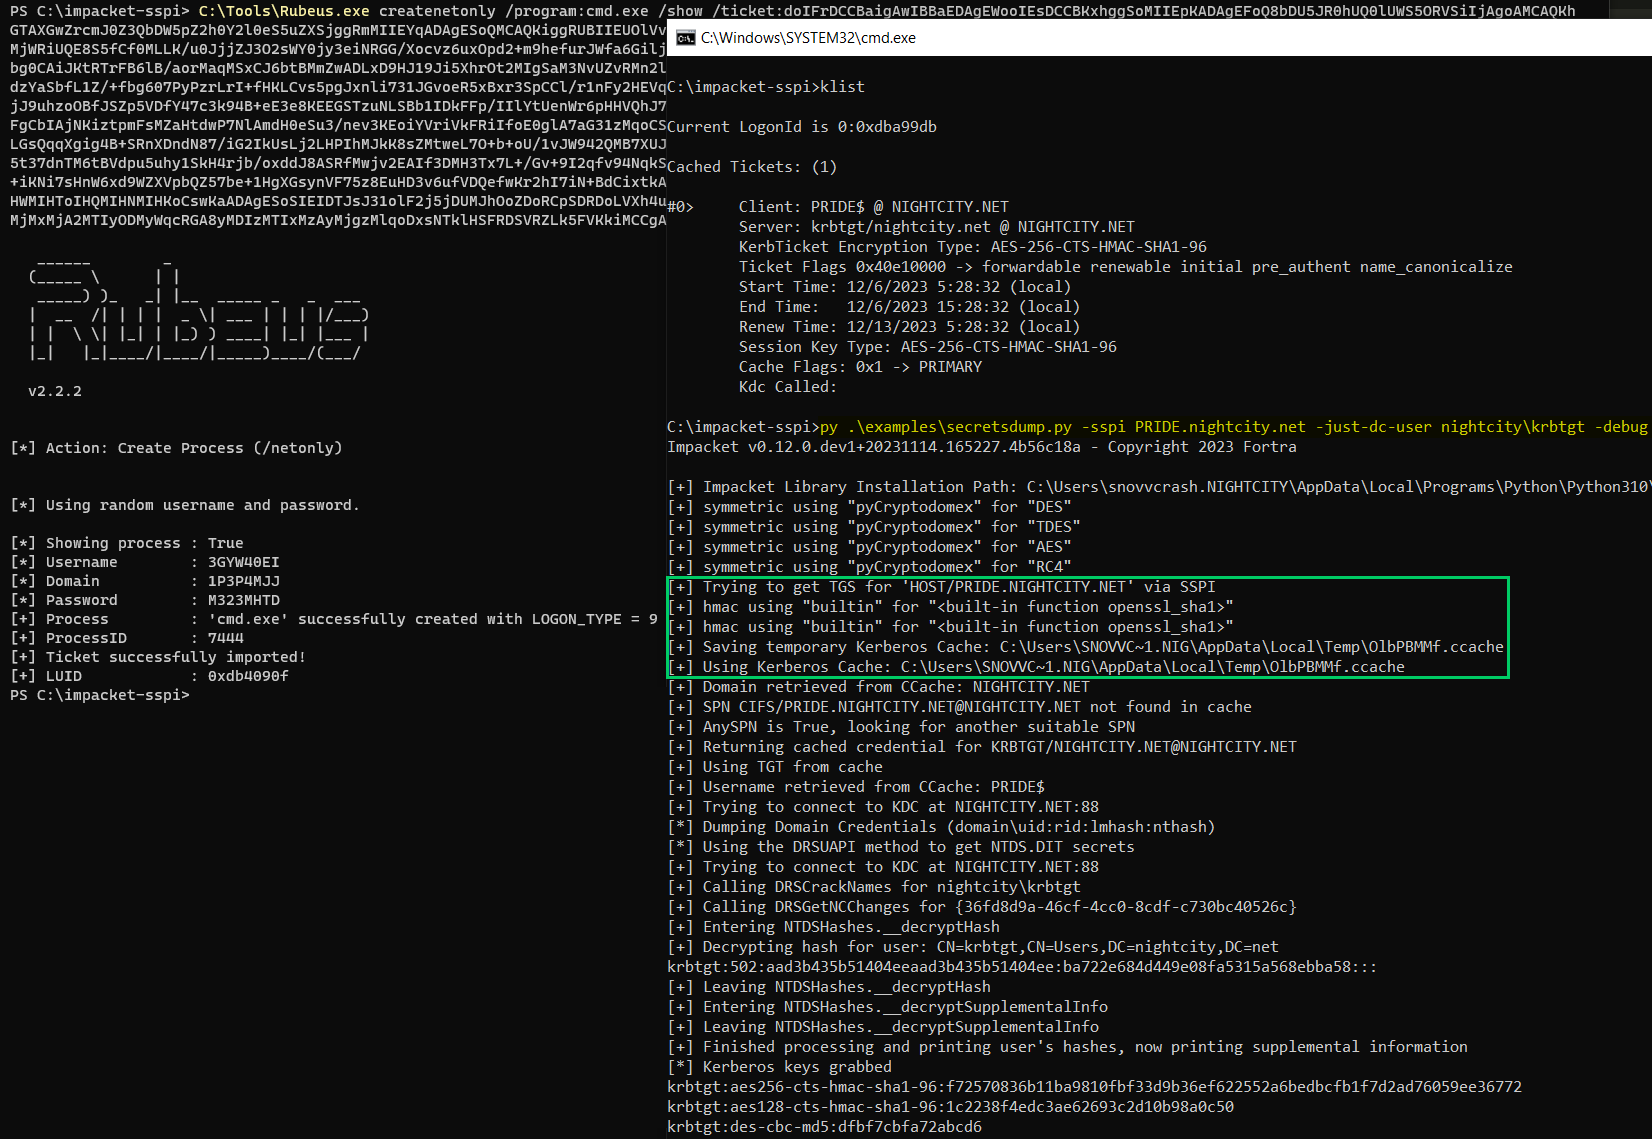Click the 'Dumping Domain Credentials' status line
This screenshot has width=1652, height=1139.
click(x=935, y=826)
